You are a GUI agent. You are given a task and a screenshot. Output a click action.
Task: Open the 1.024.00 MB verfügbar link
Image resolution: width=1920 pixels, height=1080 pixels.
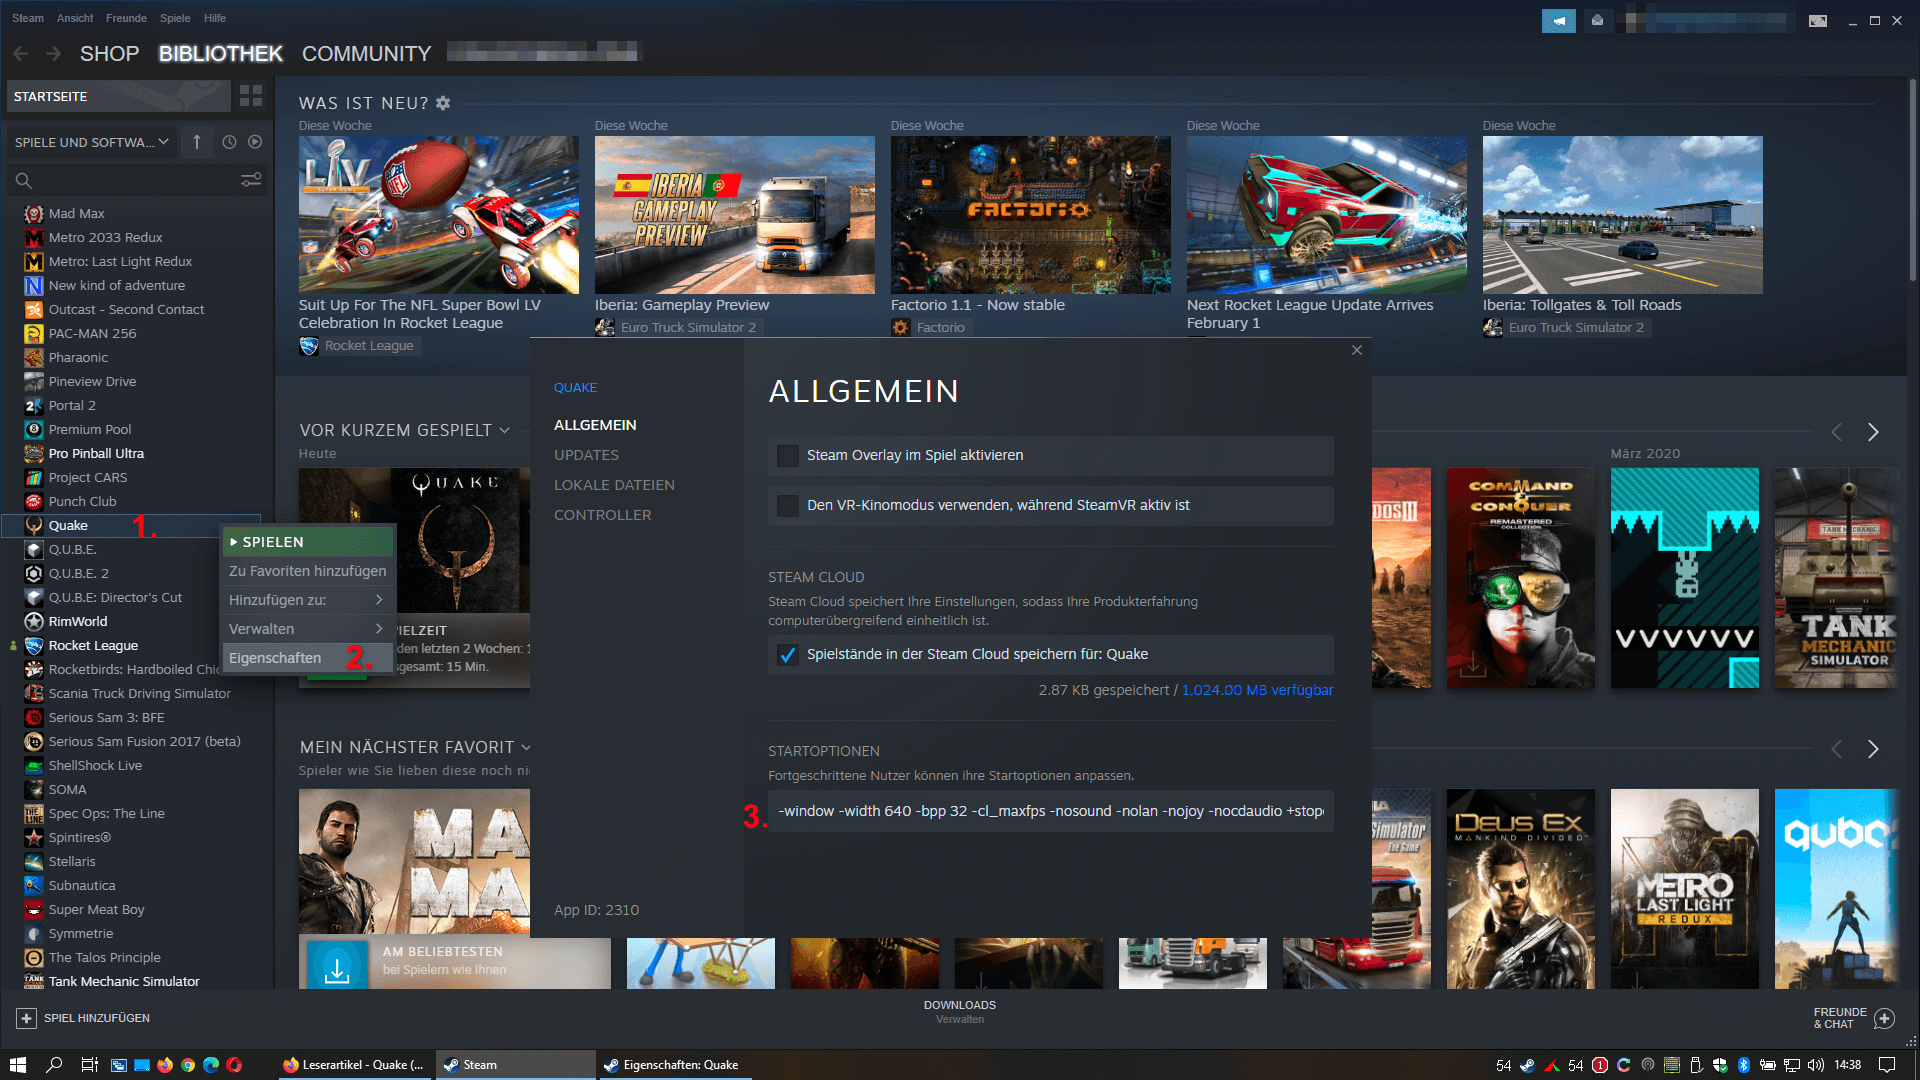coord(1257,690)
